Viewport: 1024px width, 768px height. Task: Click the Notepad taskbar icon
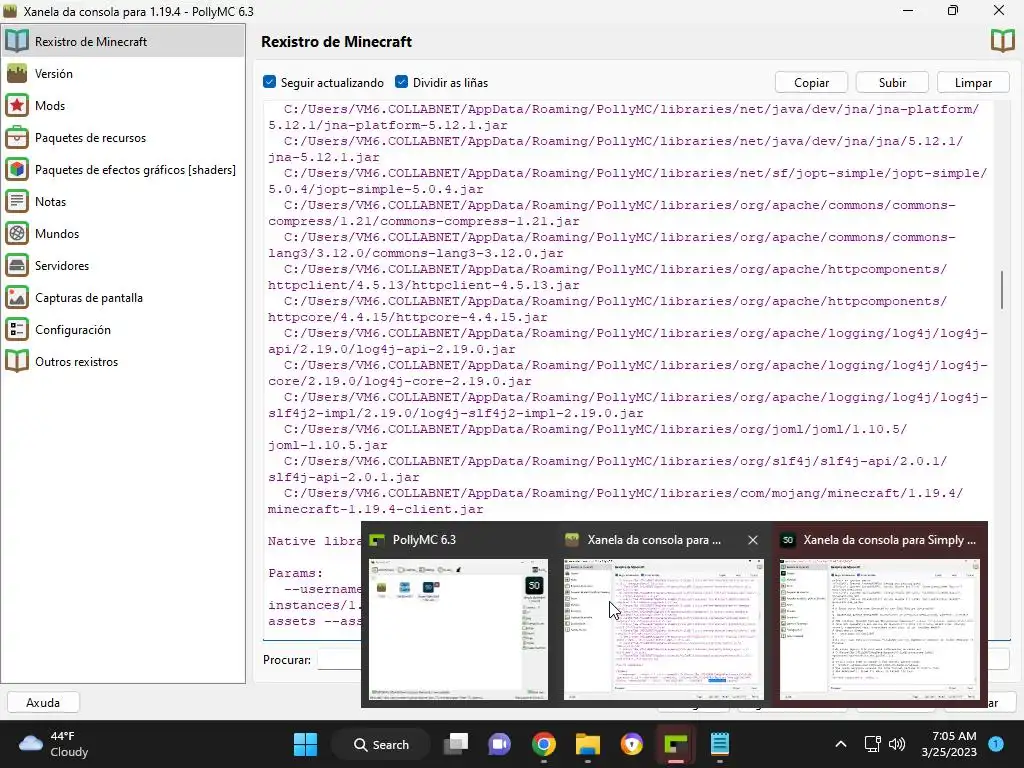[720, 744]
